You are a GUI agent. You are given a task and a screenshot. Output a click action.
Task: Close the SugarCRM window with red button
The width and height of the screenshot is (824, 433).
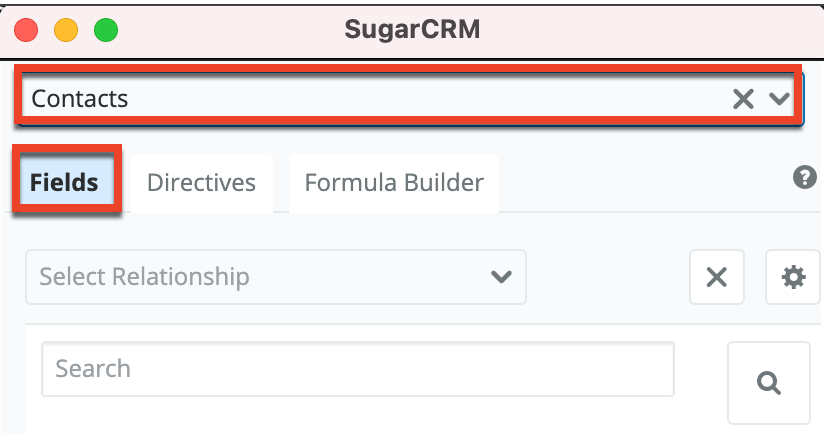click(27, 30)
